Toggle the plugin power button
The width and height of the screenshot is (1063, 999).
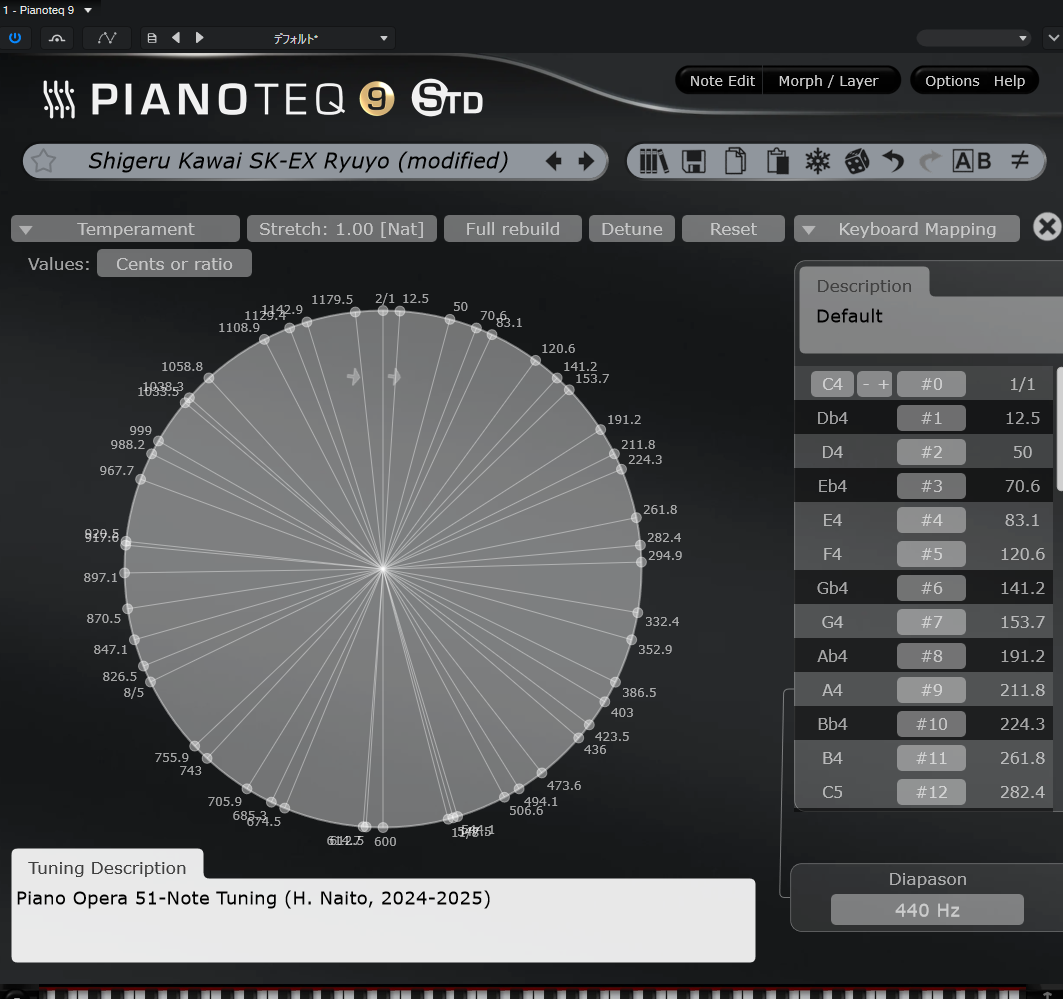pyautogui.click(x=17, y=37)
